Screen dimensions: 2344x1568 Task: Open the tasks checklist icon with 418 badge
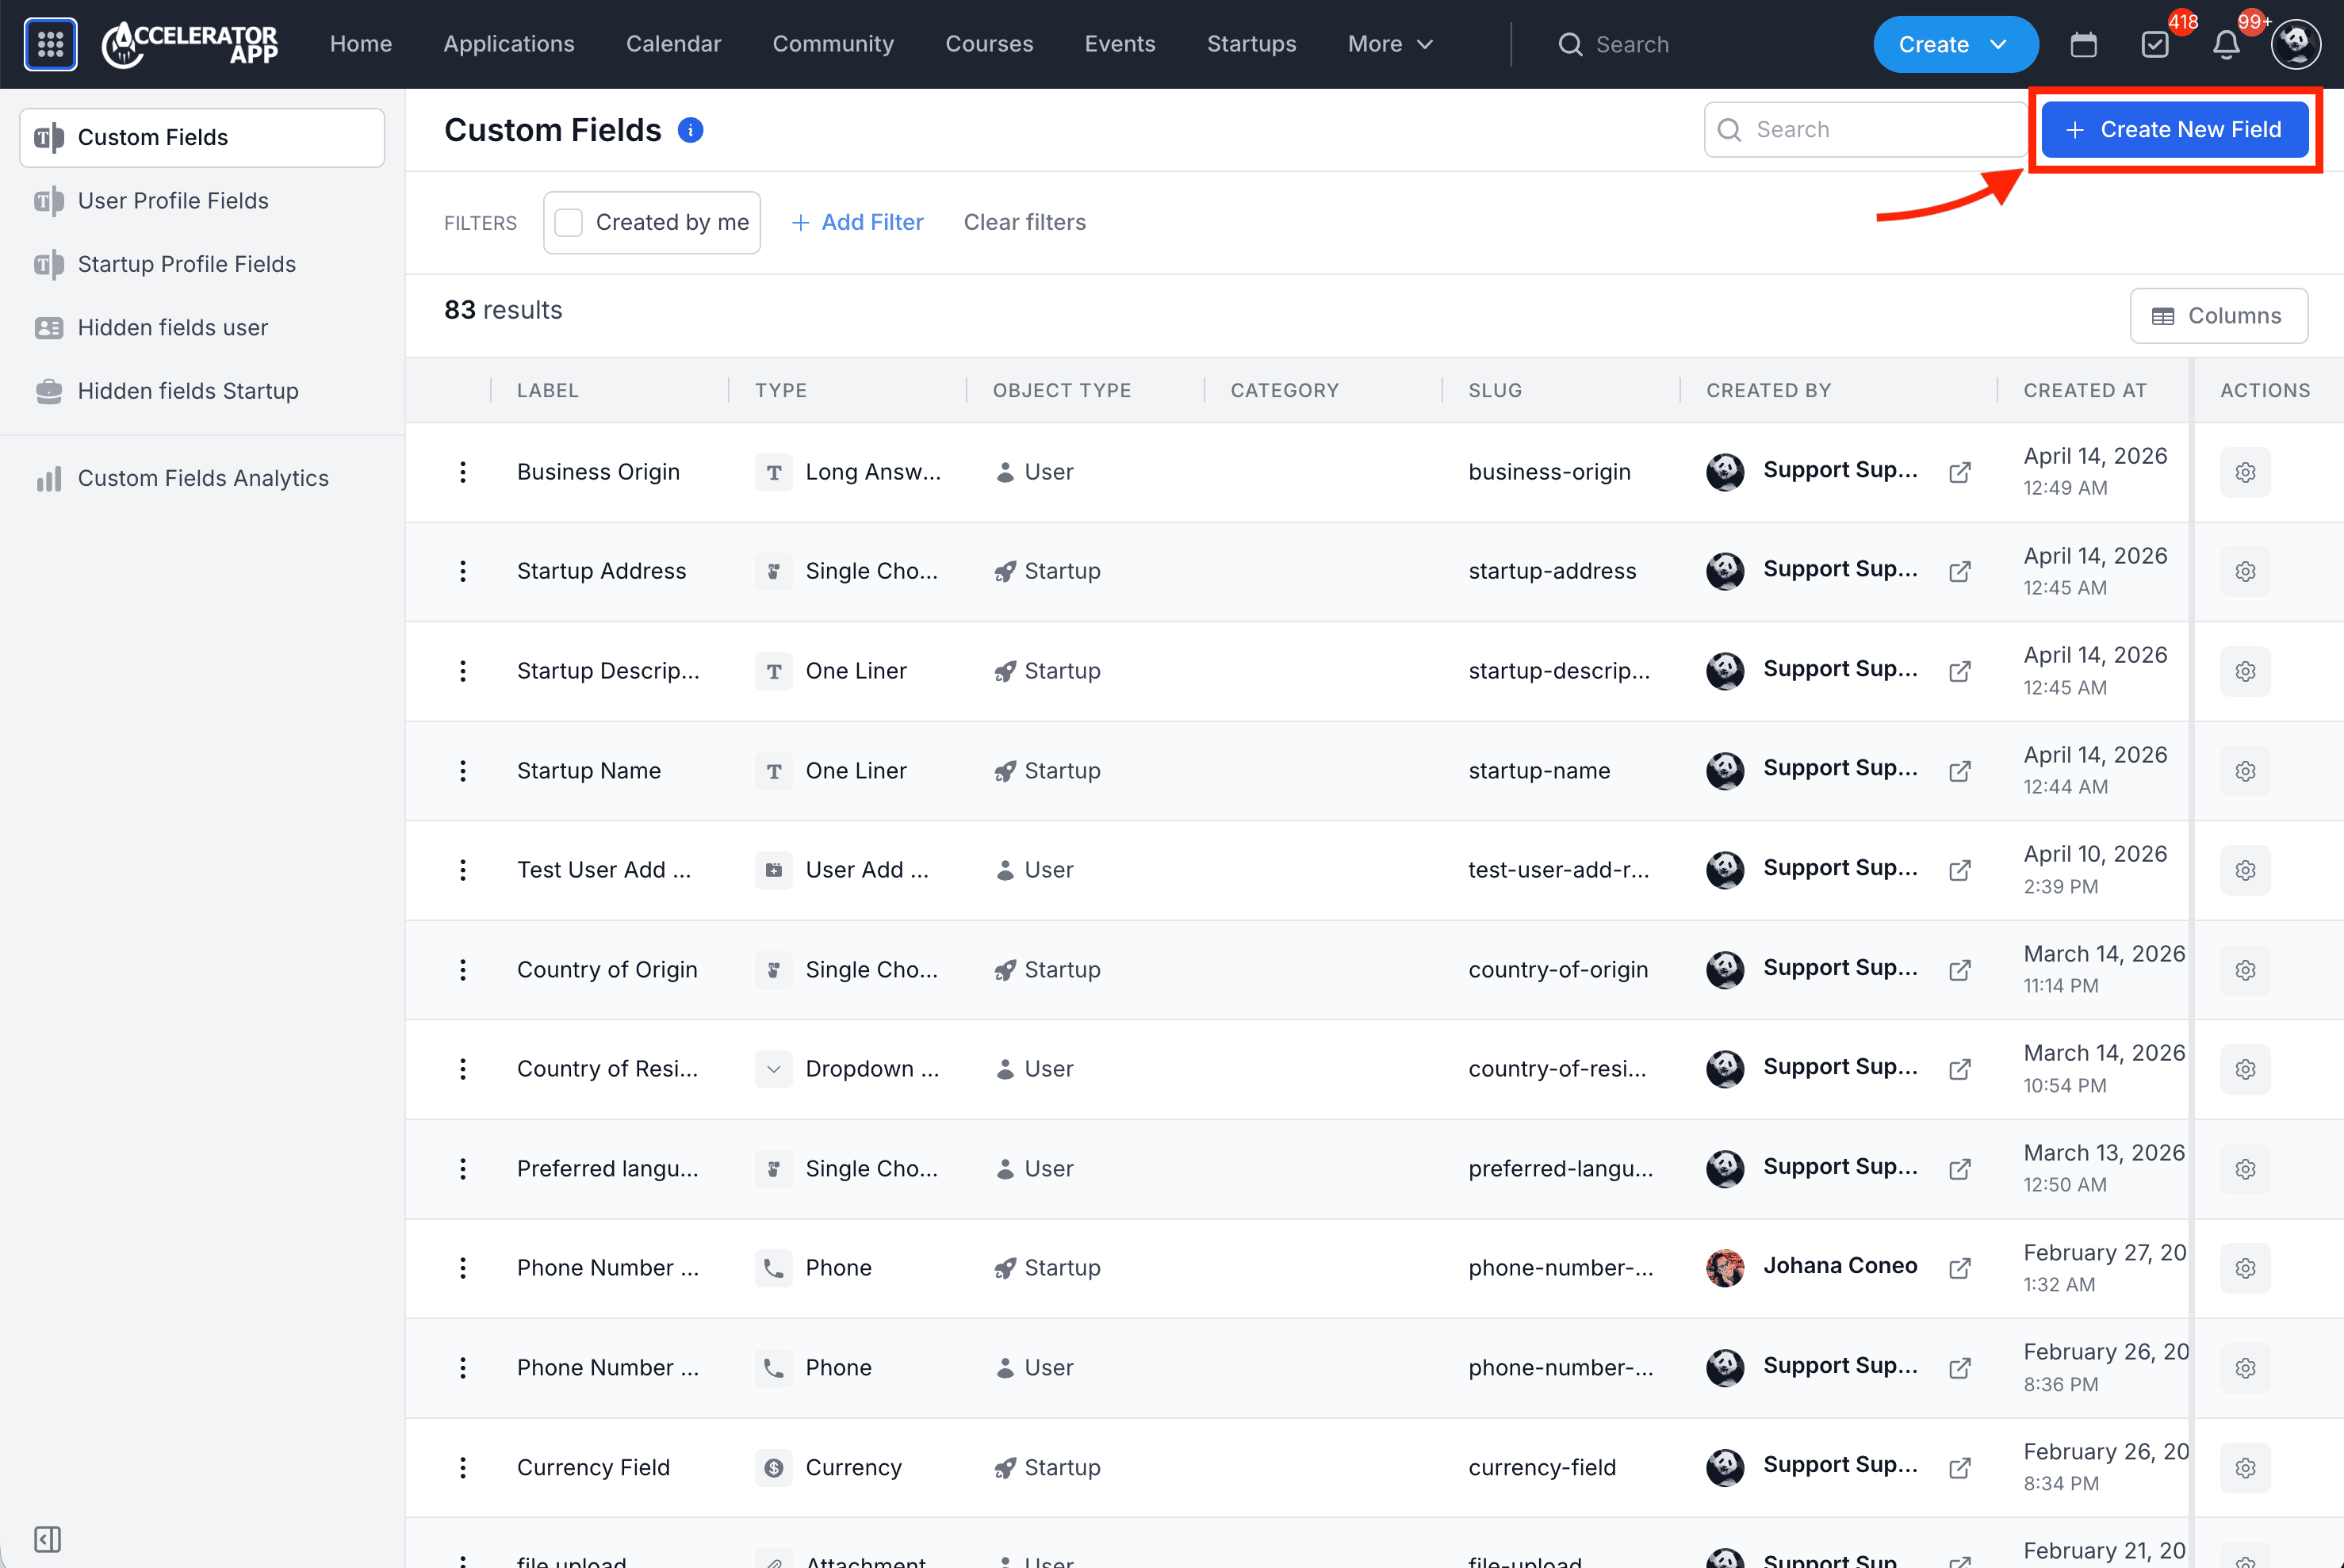2155,44
